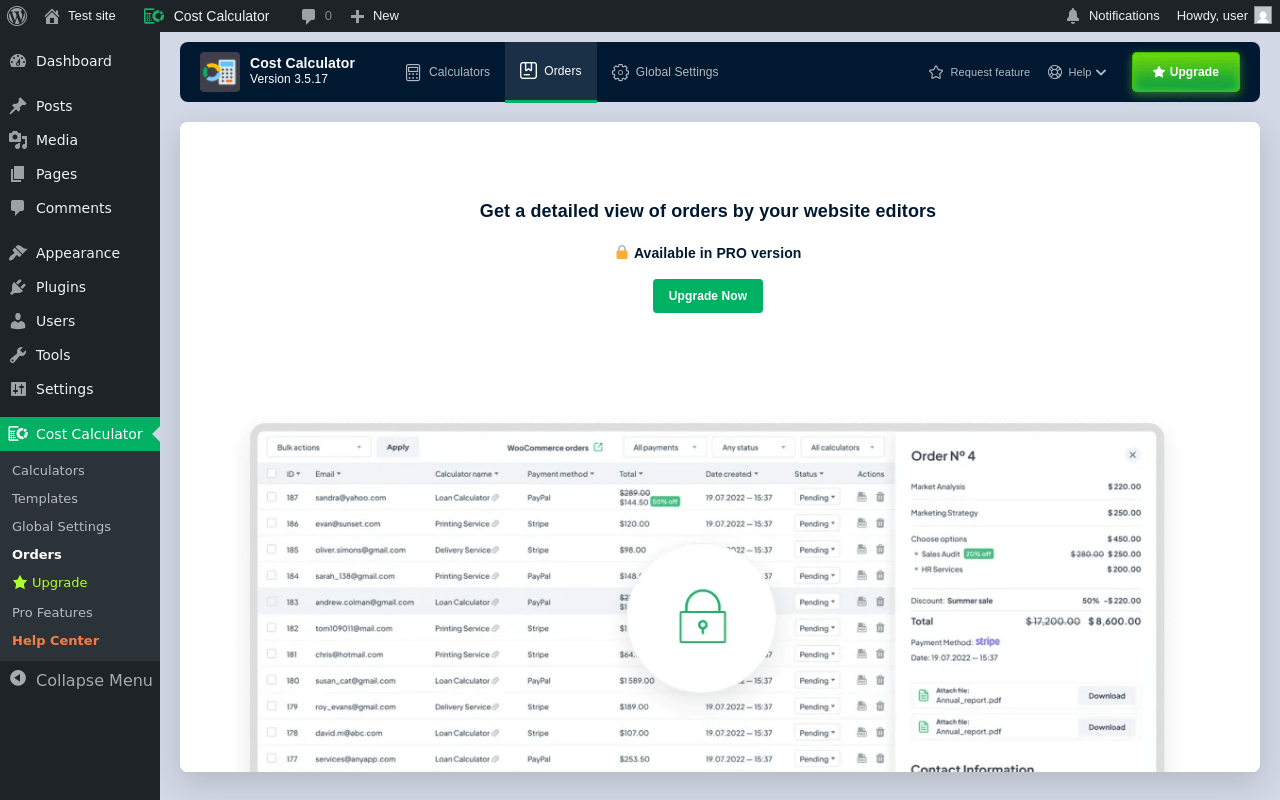1280x800 pixels.
Task: Expand the Help dropdown
Action: pos(1077,72)
